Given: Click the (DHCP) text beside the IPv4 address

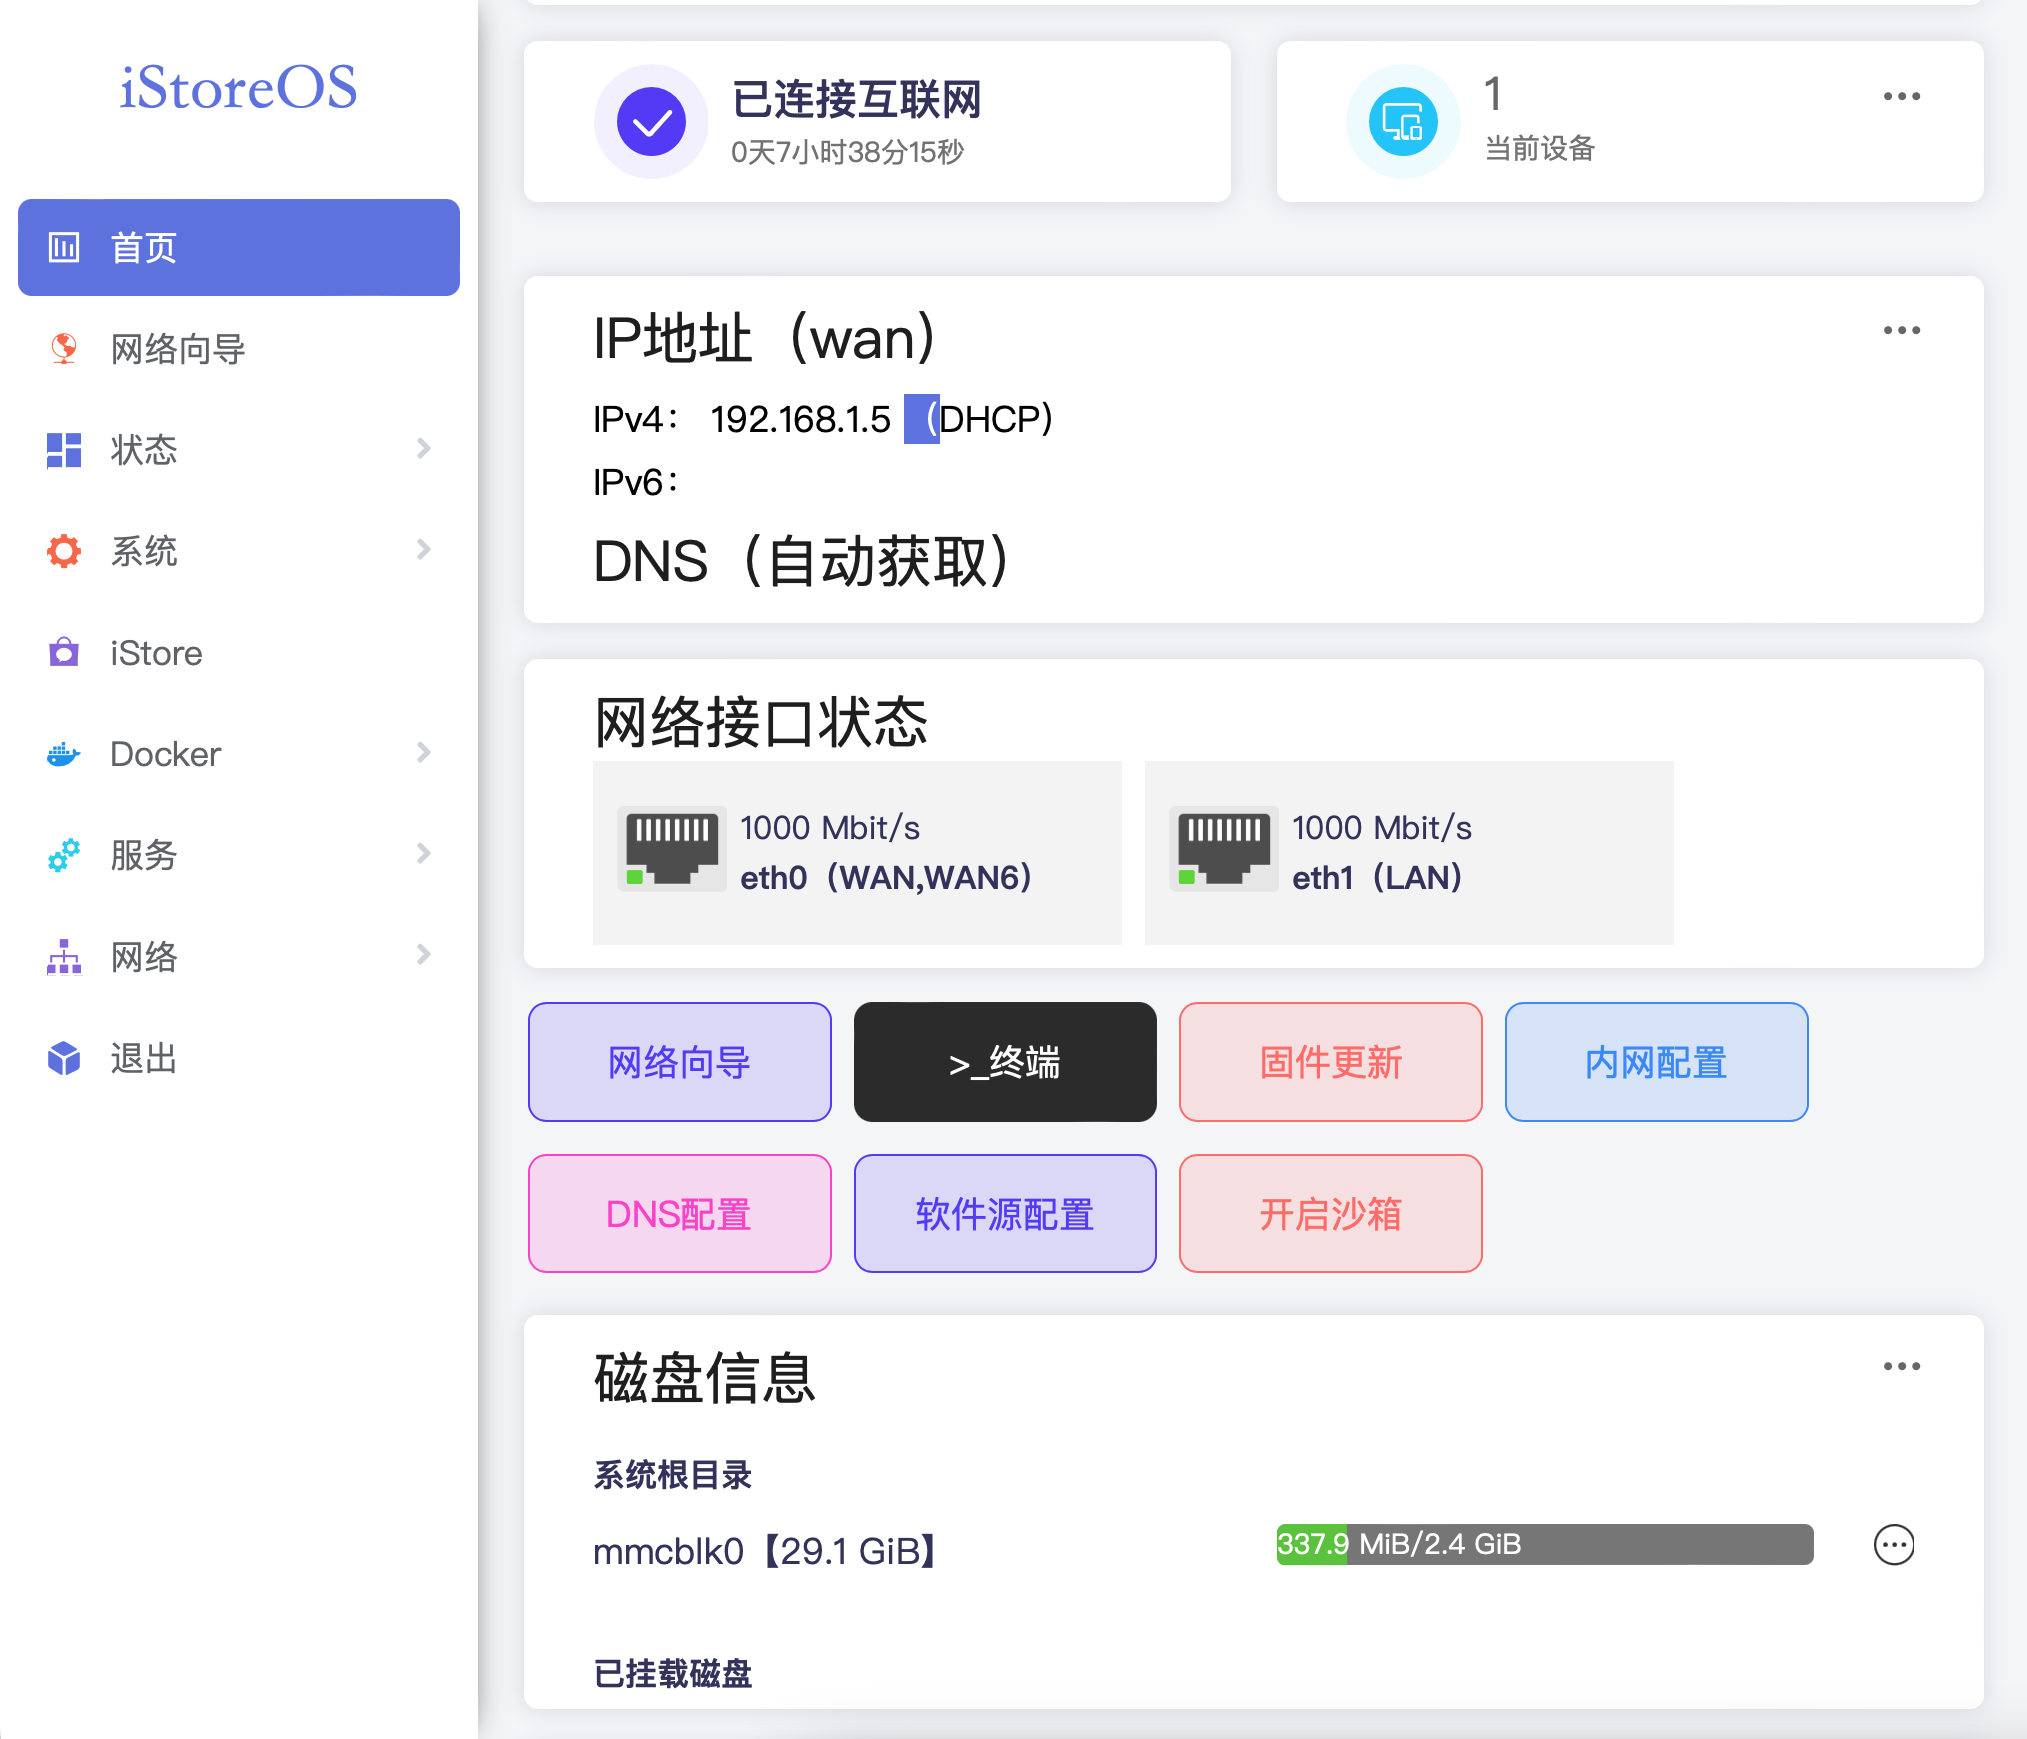Looking at the screenshot, I should coord(988,419).
